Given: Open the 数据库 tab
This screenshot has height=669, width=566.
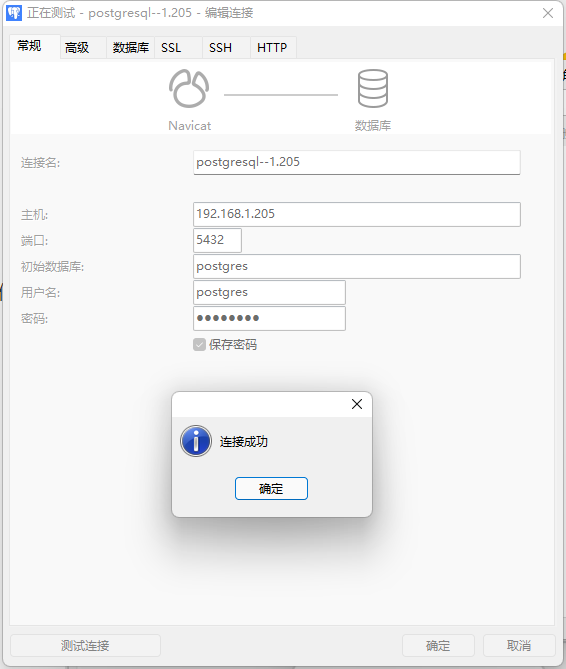Looking at the screenshot, I should (131, 47).
